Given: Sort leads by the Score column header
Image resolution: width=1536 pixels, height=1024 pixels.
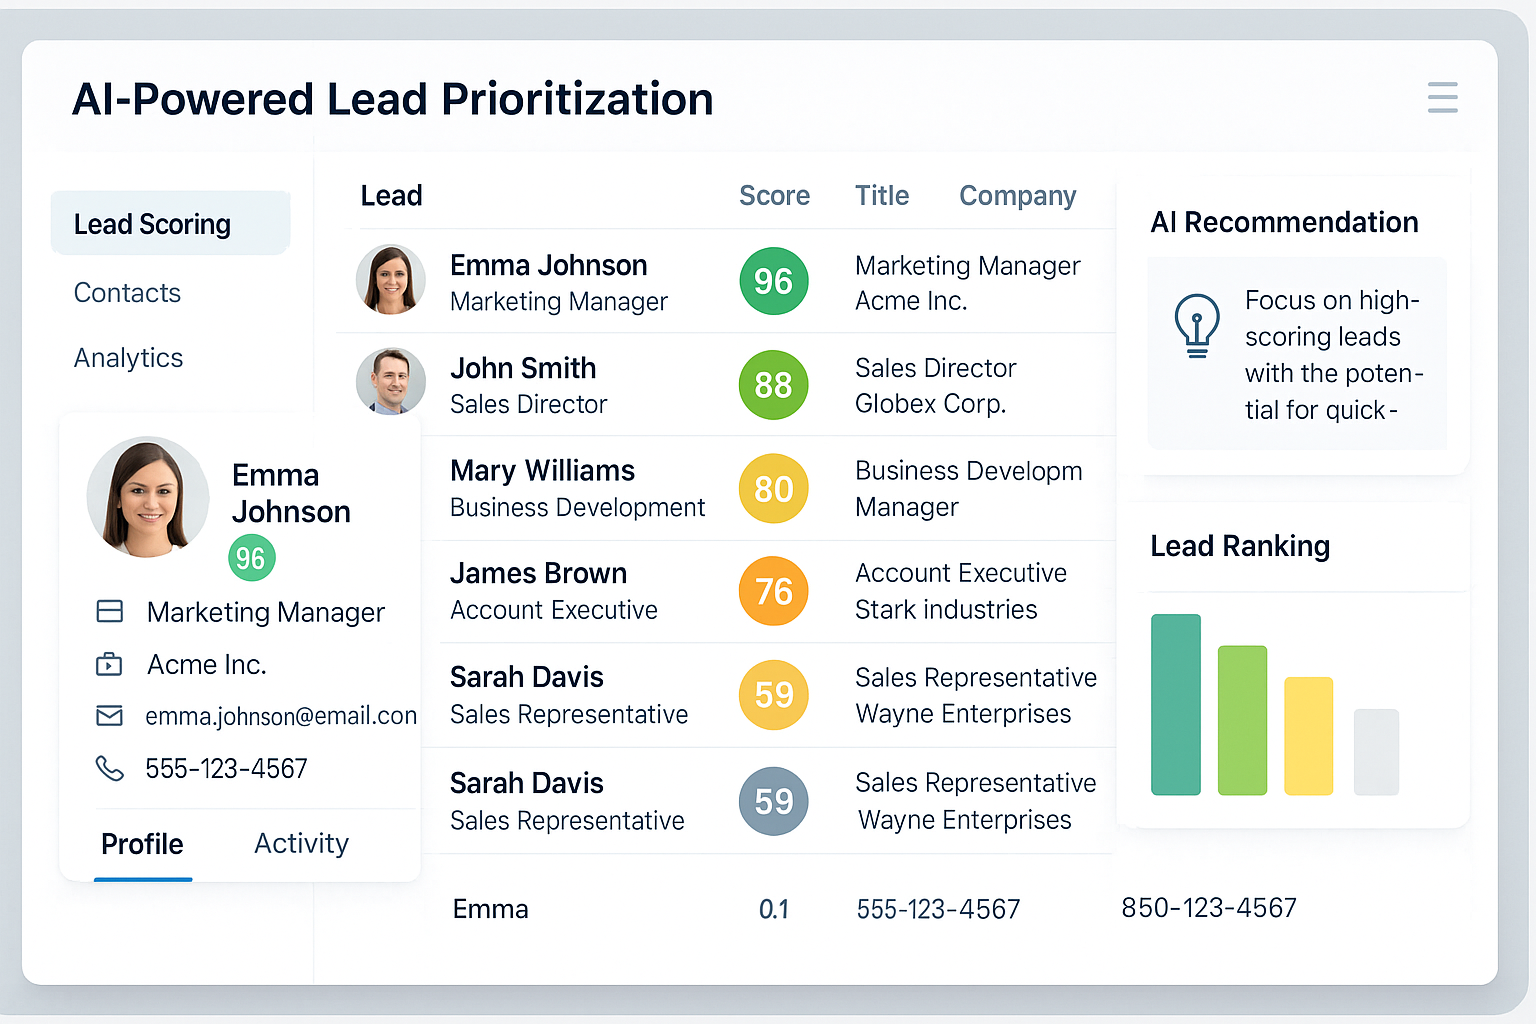Looking at the screenshot, I should [x=774, y=196].
